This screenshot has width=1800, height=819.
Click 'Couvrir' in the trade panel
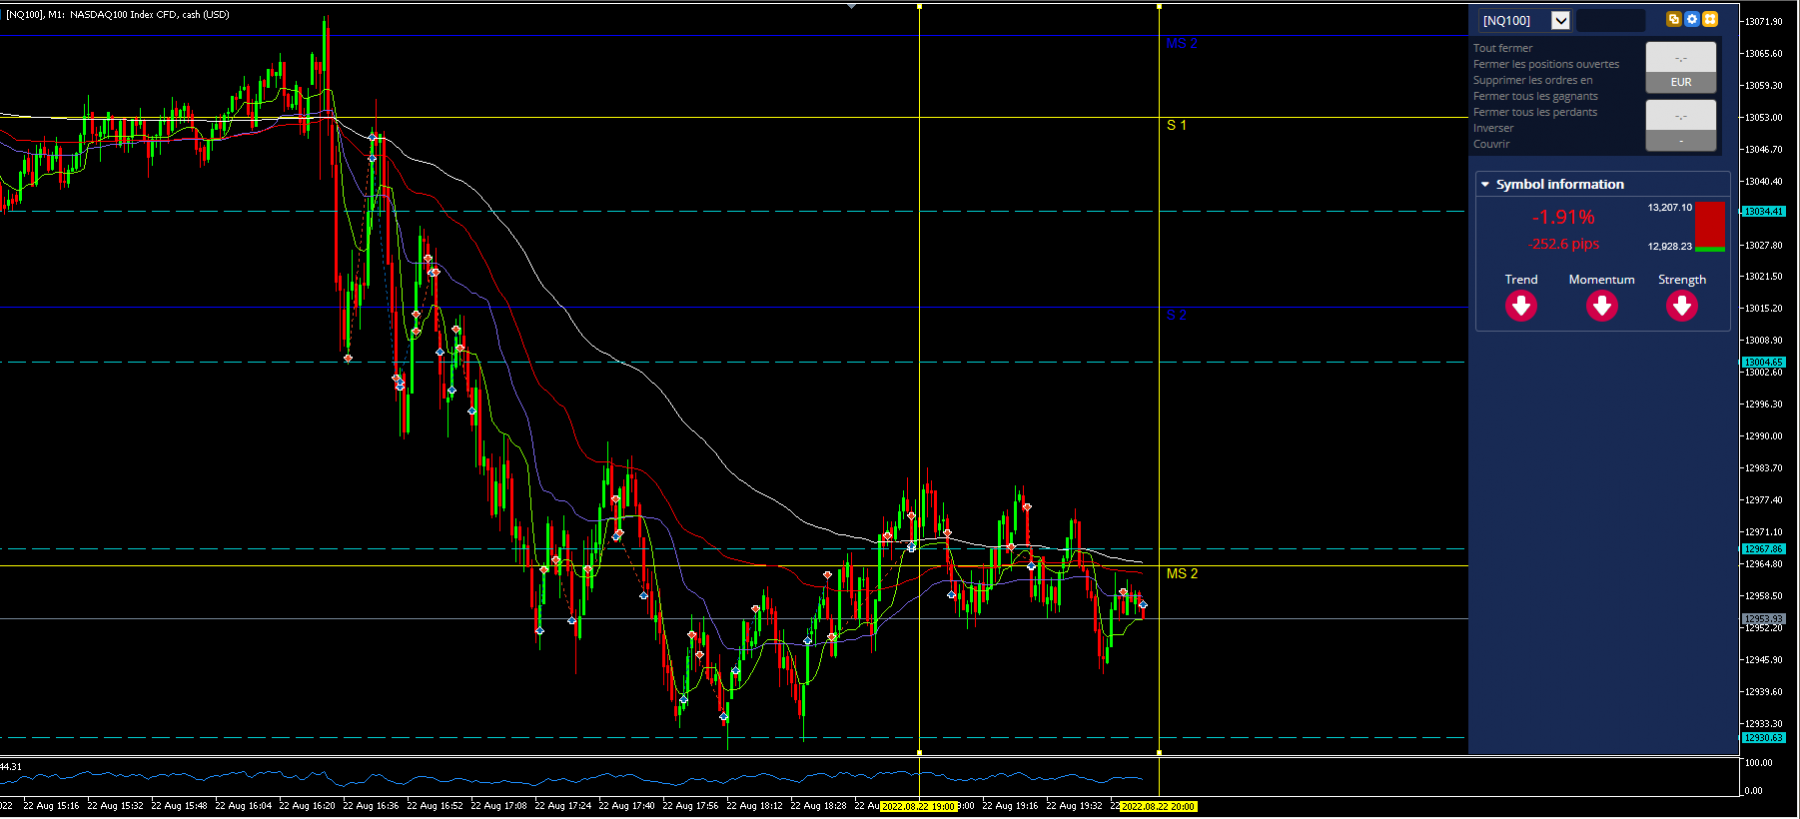1491,144
